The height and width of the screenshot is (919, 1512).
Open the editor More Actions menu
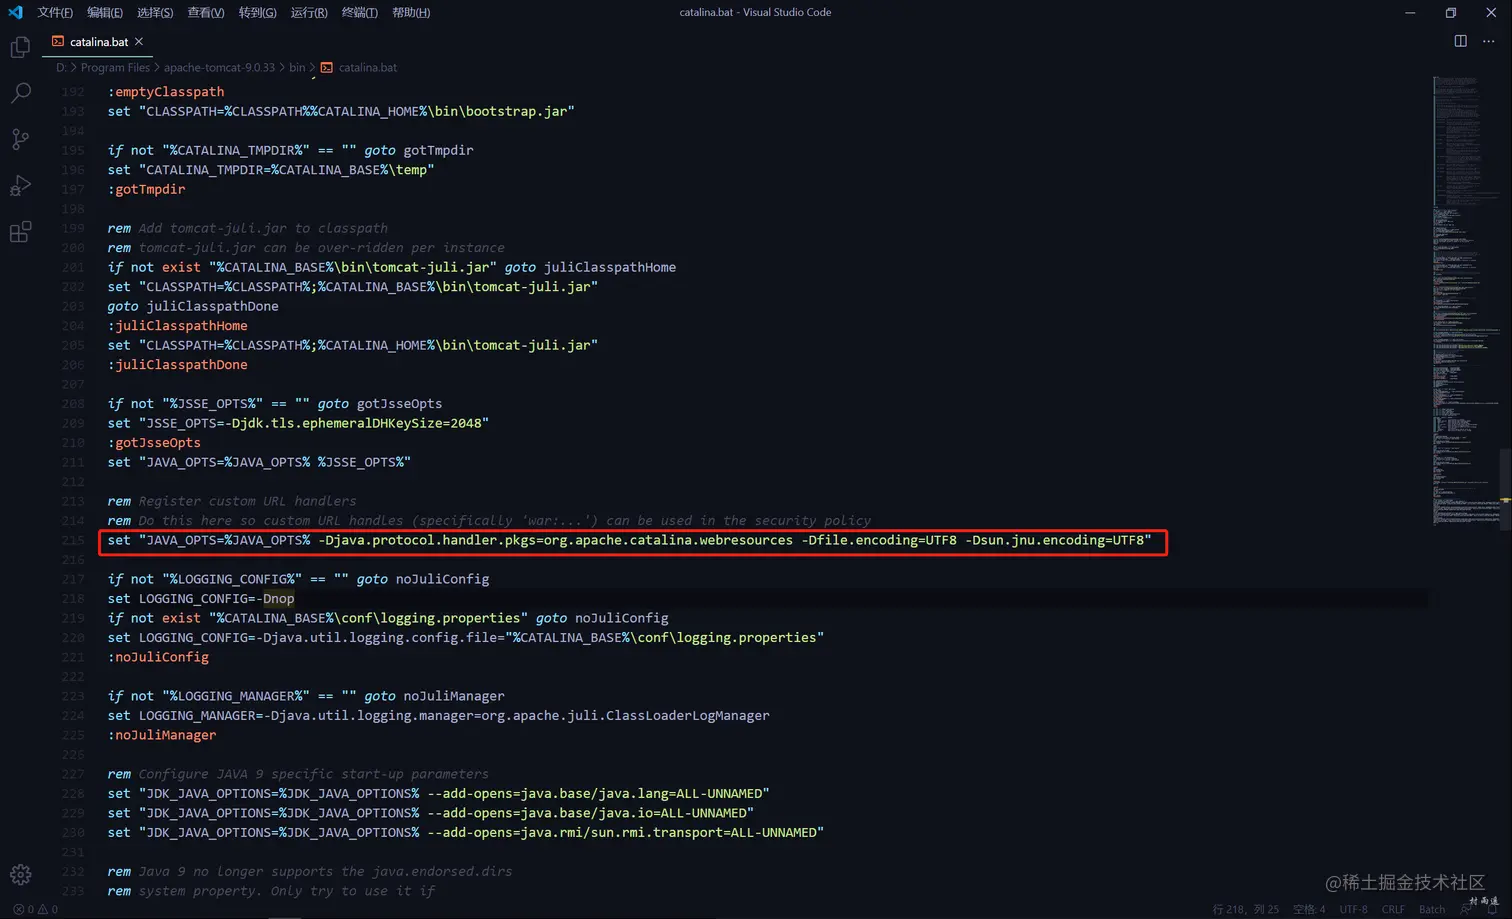coord(1488,41)
